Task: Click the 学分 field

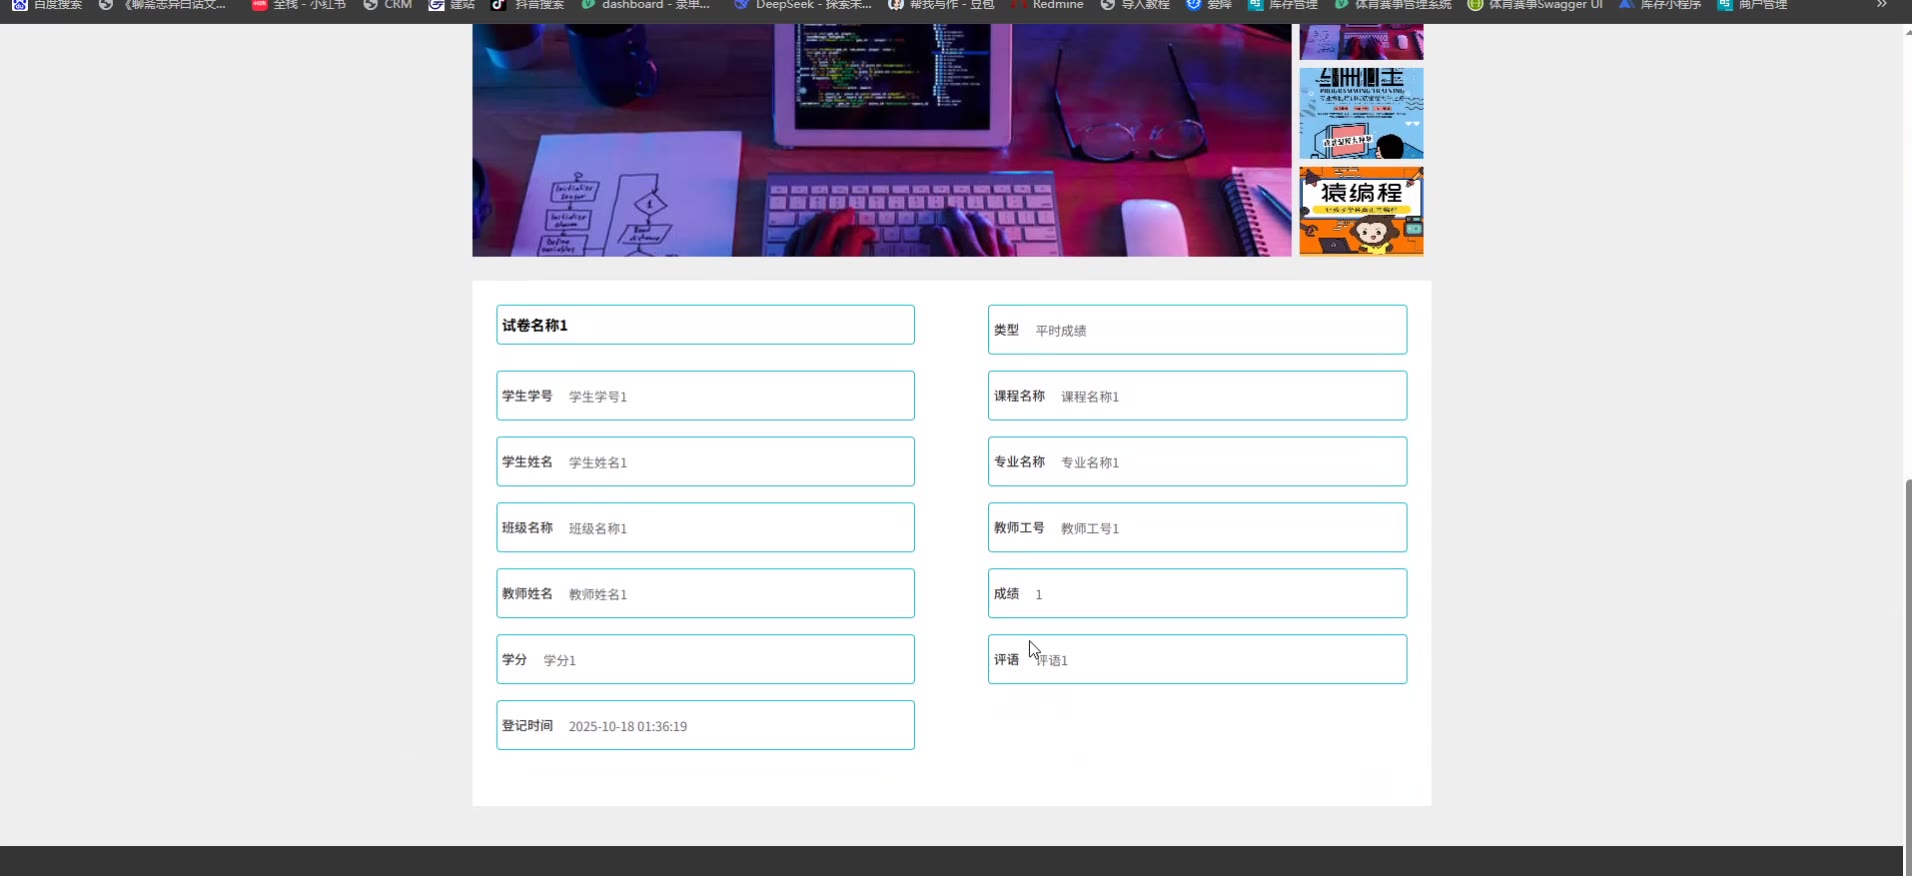Action: (705, 660)
